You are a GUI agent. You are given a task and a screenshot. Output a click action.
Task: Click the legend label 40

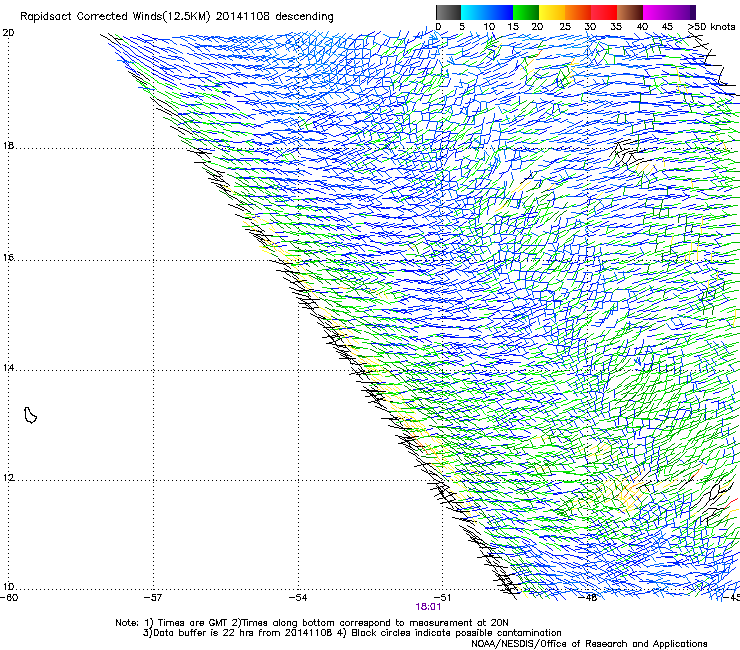[642, 27]
